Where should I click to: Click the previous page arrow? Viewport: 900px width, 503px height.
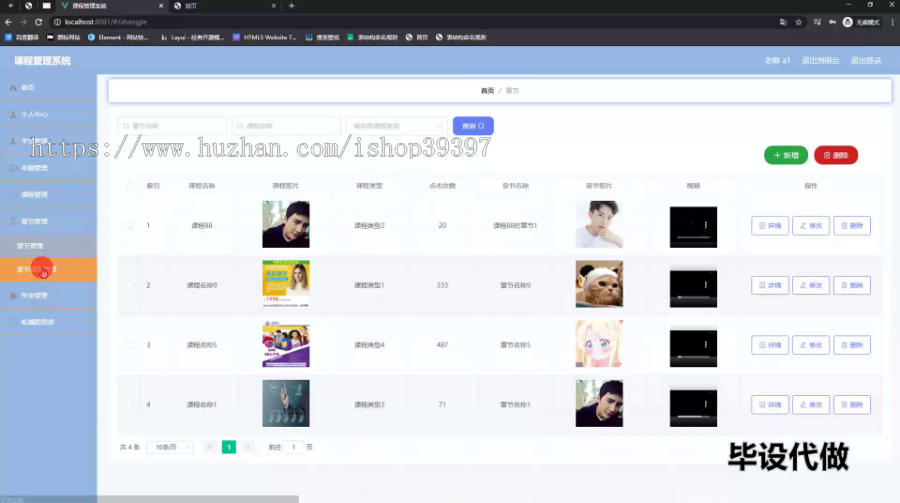coord(210,447)
